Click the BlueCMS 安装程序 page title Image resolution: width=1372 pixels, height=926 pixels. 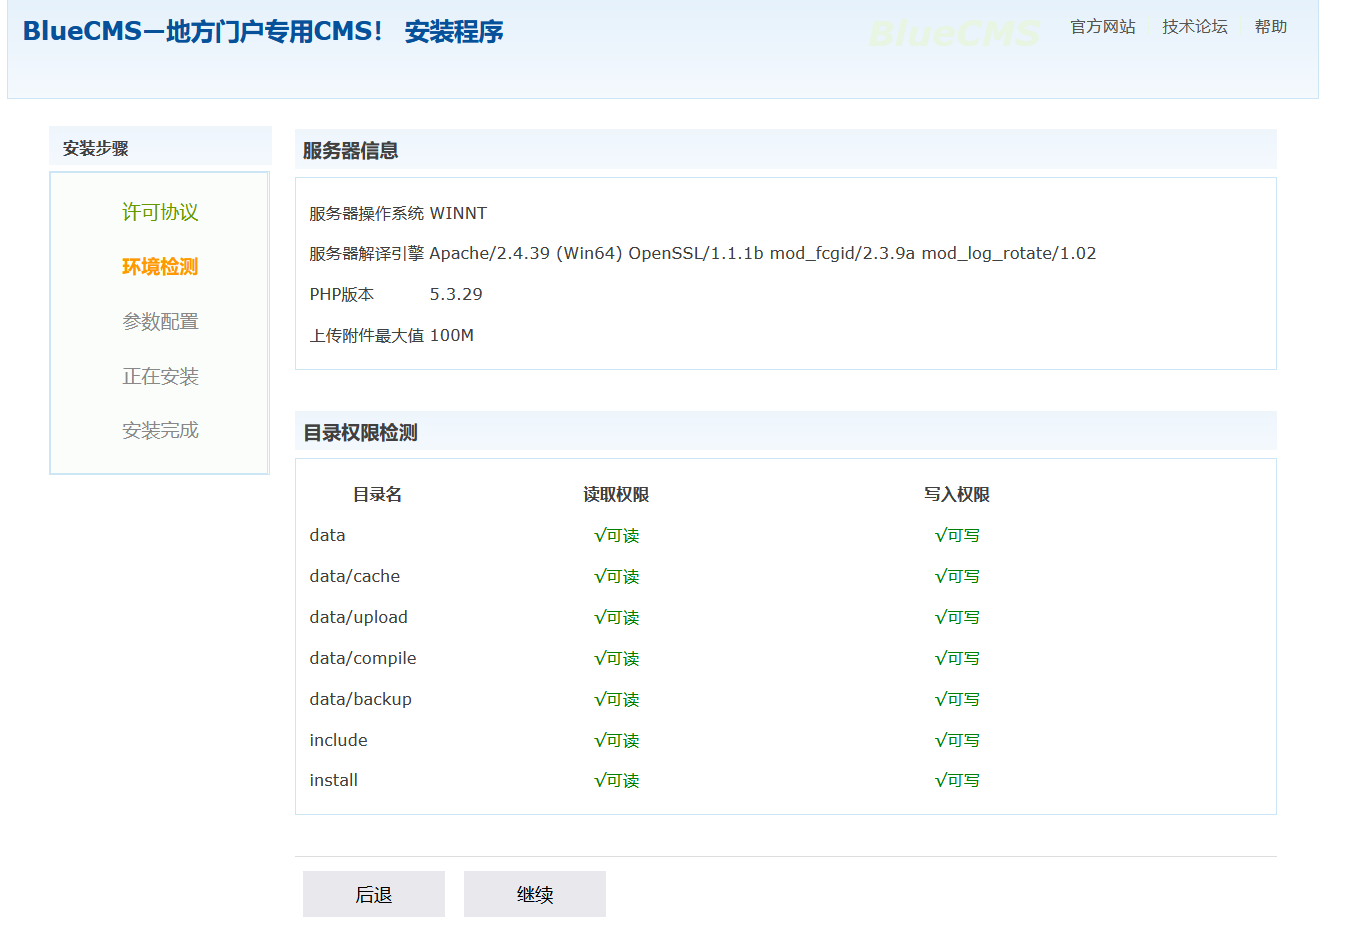tap(263, 32)
